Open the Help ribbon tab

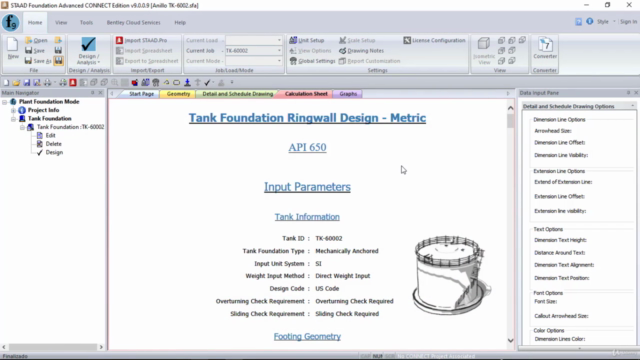180,22
